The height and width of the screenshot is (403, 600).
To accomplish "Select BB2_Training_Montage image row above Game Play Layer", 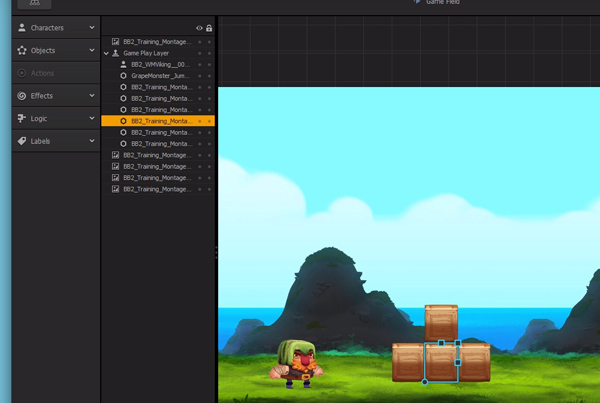I will [x=158, y=42].
